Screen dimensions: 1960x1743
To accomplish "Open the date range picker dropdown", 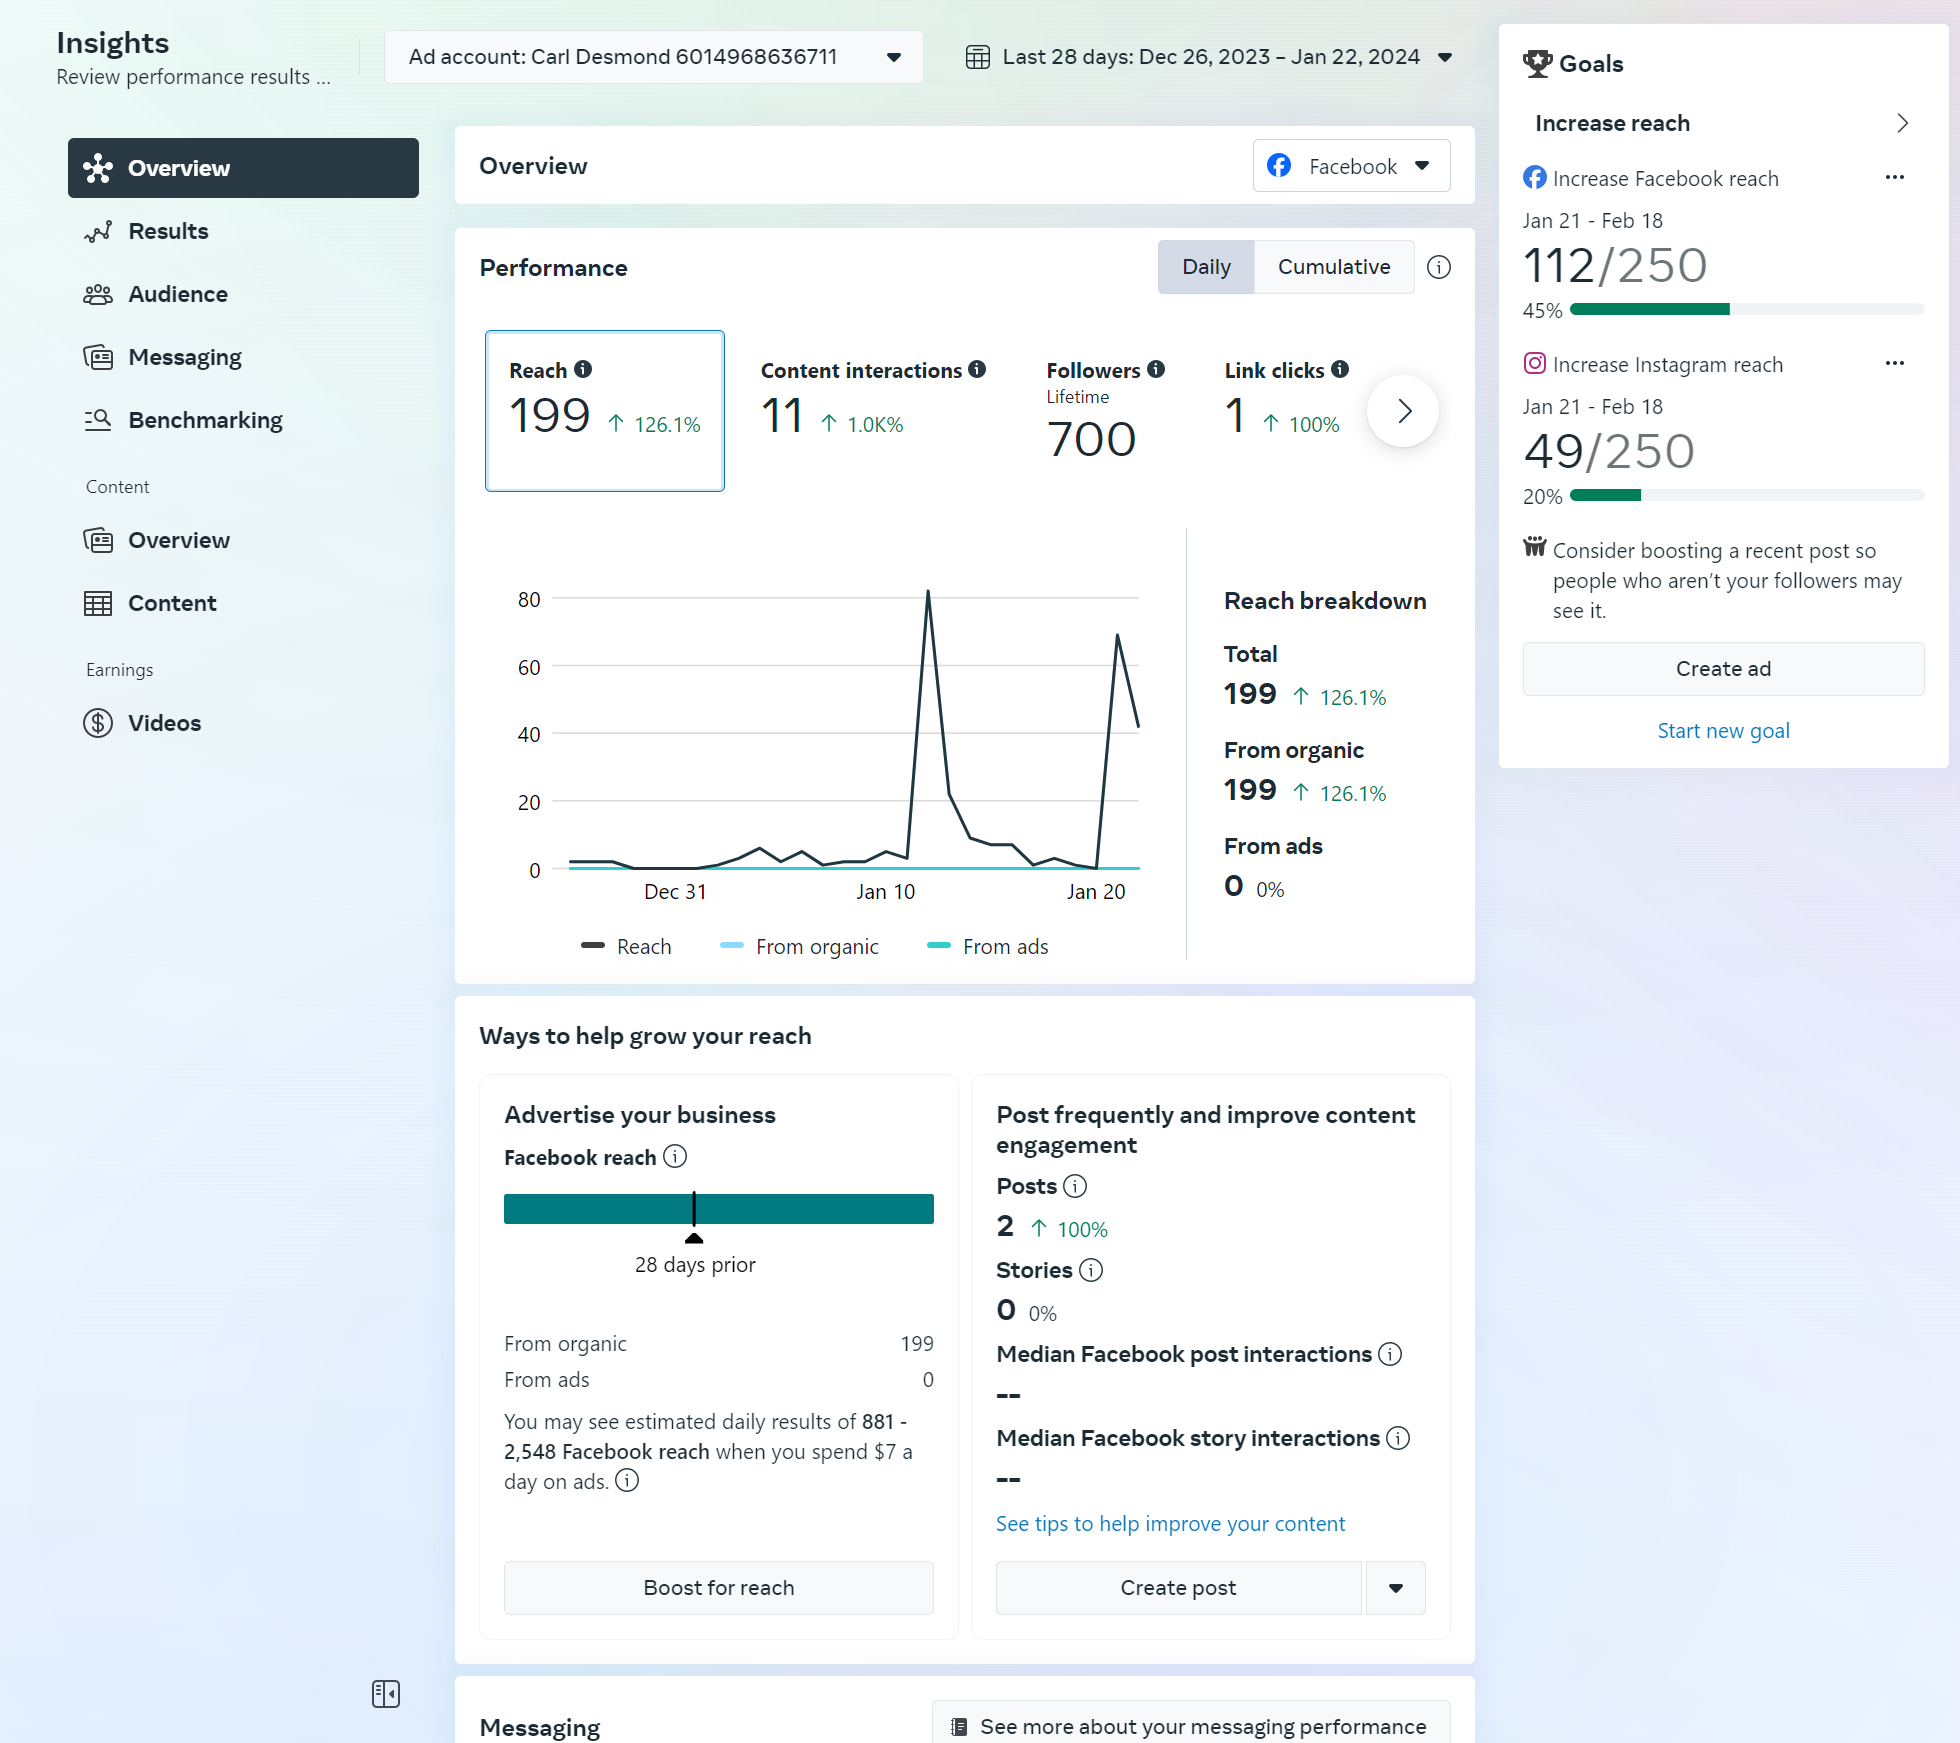I will [1209, 57].
